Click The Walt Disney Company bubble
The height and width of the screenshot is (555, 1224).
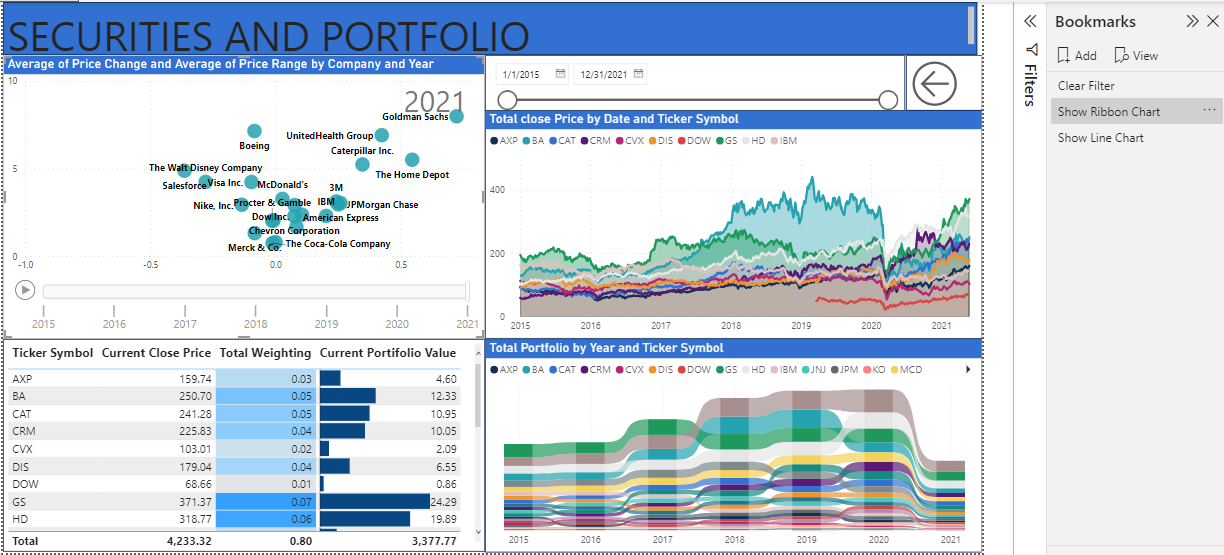[184, 171]
